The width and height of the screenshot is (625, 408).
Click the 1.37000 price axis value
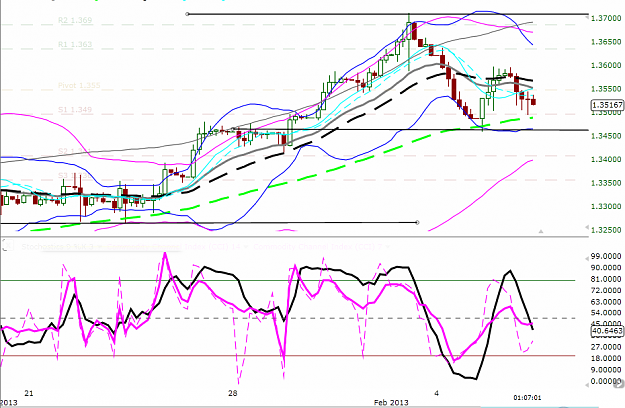point(606,18)
